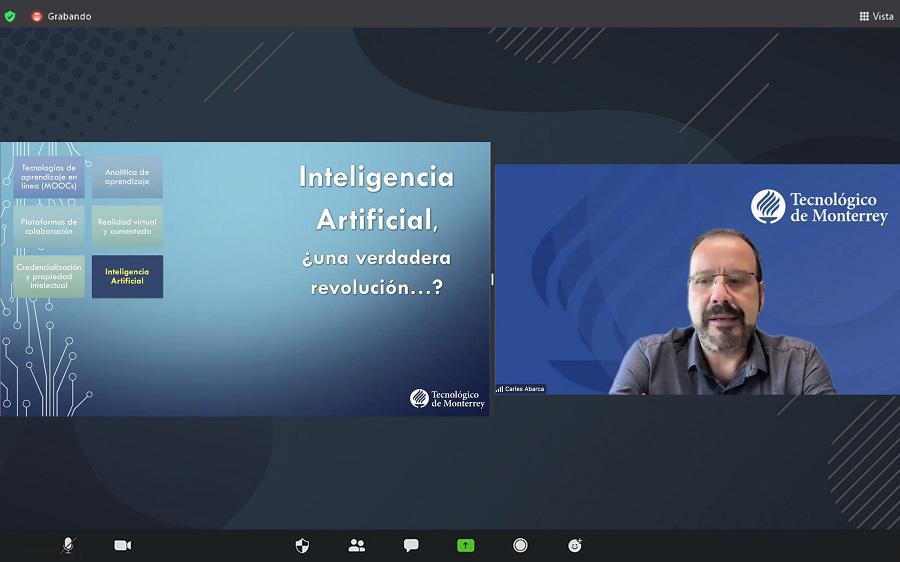Unmute the microphone in the toolbar
Screen dimensions: 900x562
click(x=68, y=545)
